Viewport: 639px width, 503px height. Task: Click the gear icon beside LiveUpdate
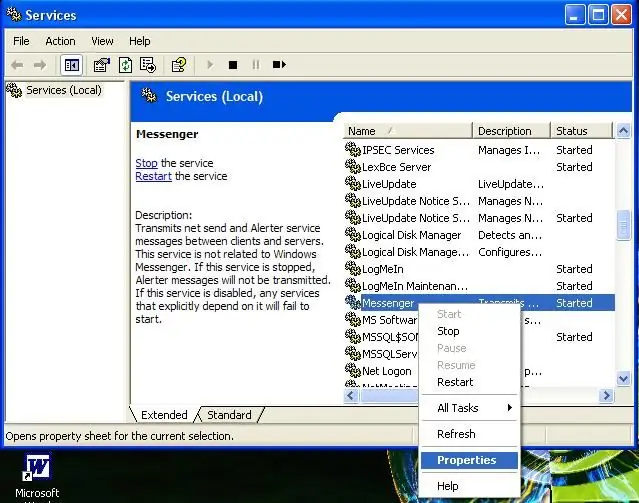[353, 183]
